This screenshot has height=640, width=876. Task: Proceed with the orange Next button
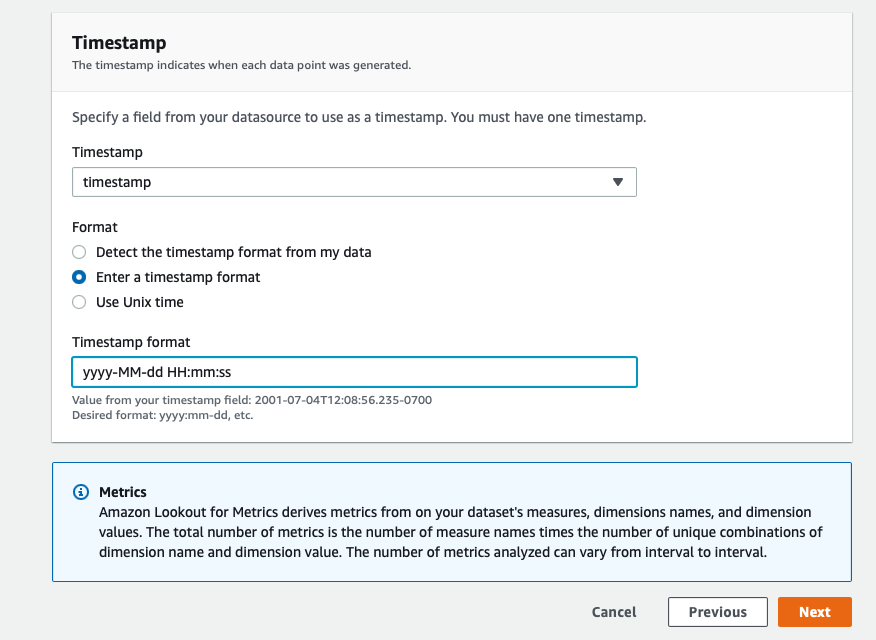point(815,612)
